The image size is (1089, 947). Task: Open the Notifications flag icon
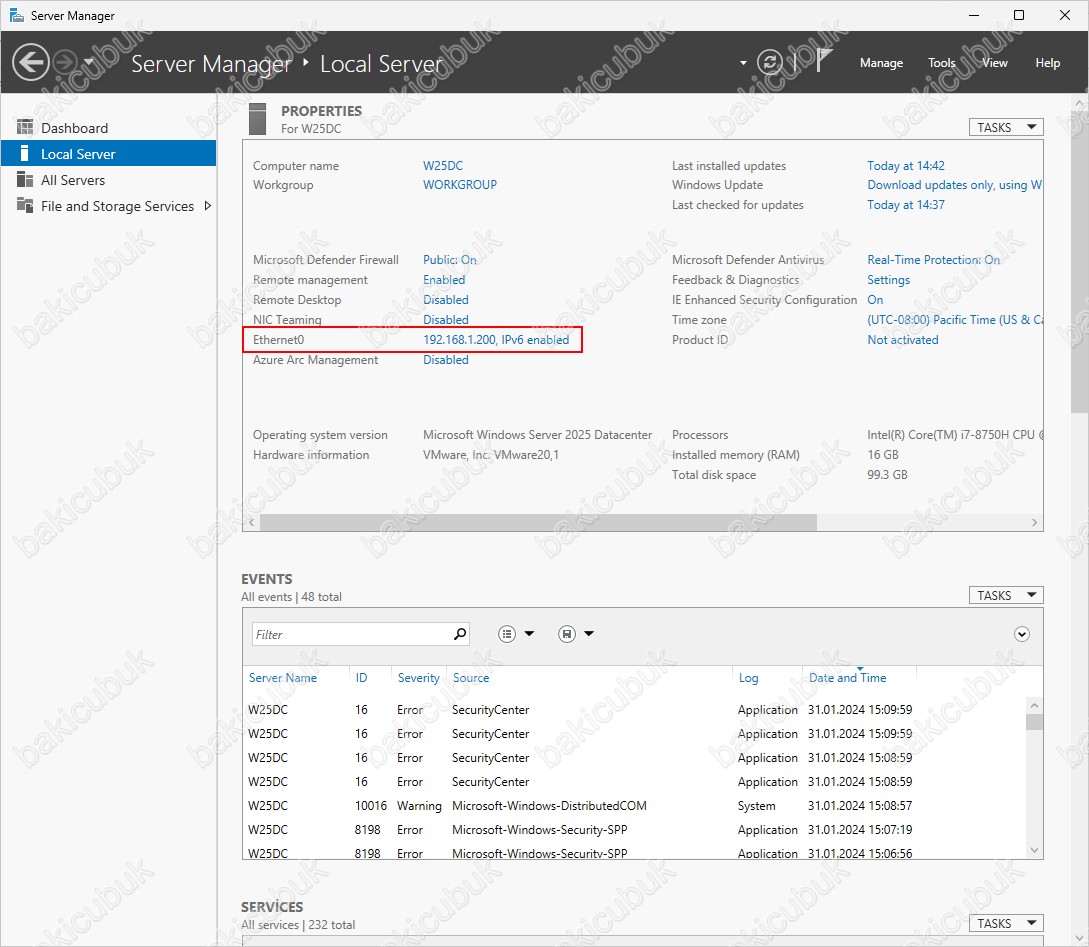823,60
